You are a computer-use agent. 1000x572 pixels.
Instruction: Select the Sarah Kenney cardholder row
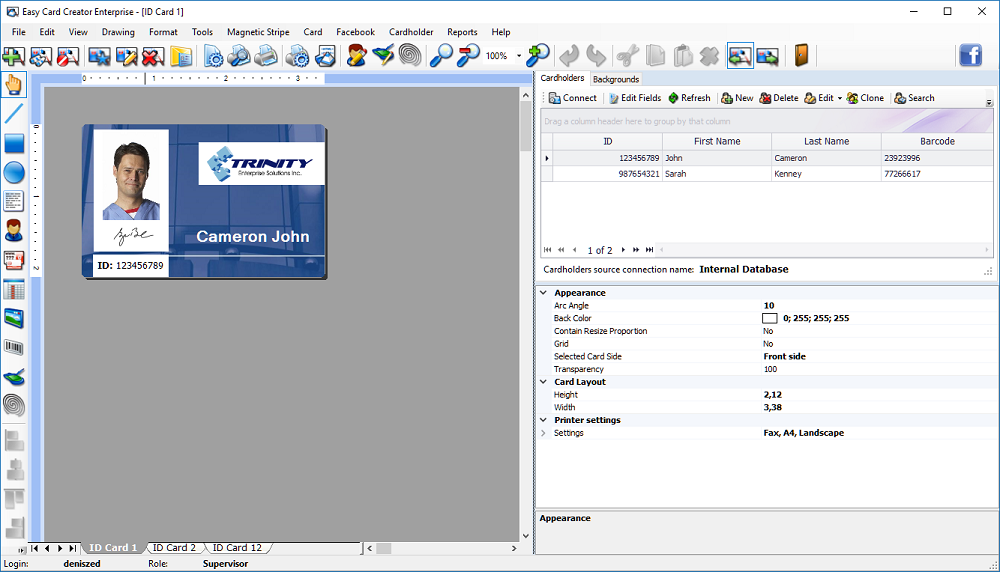coord(700,174)
